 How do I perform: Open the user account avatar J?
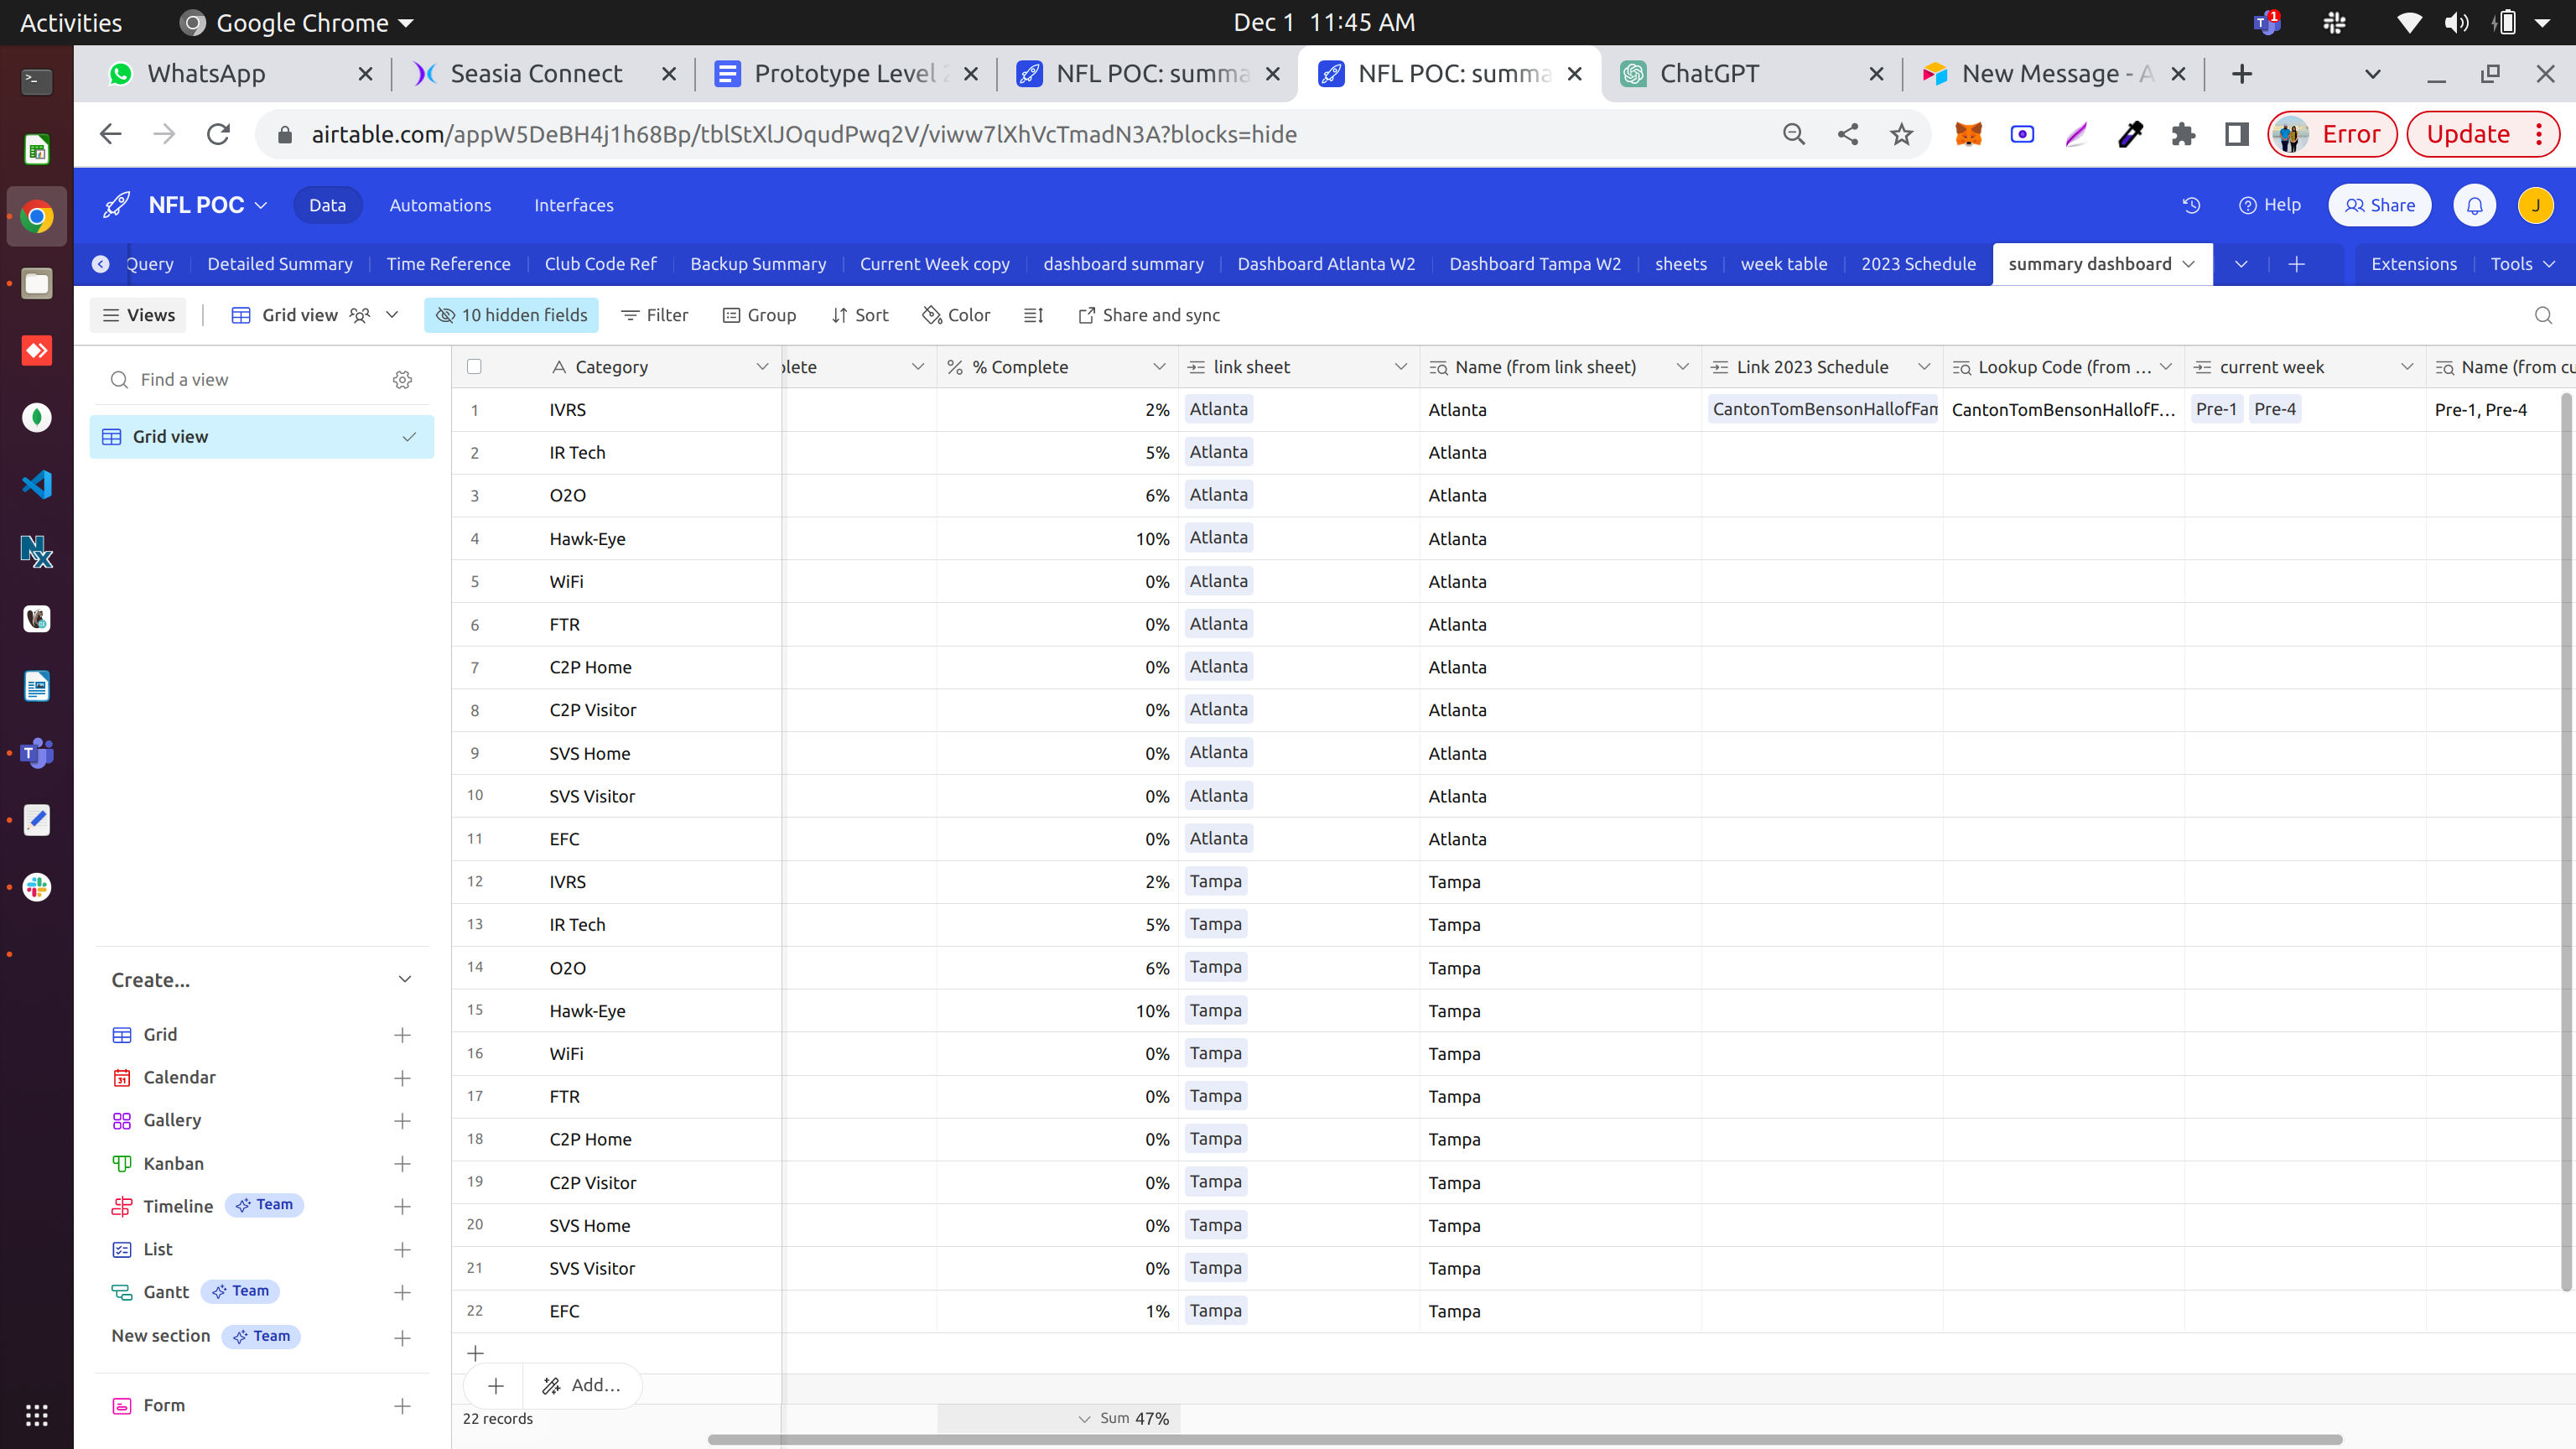click(2536, 205)
